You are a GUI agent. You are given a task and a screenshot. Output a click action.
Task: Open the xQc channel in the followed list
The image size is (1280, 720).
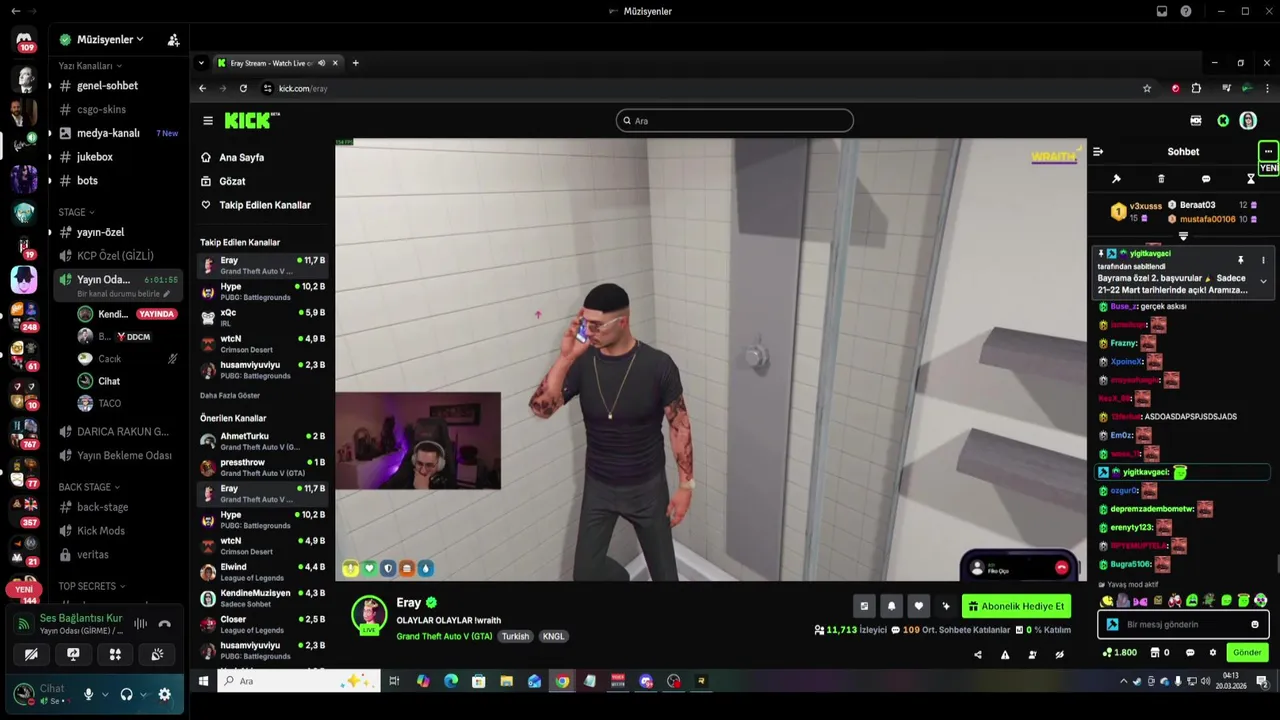262,317
